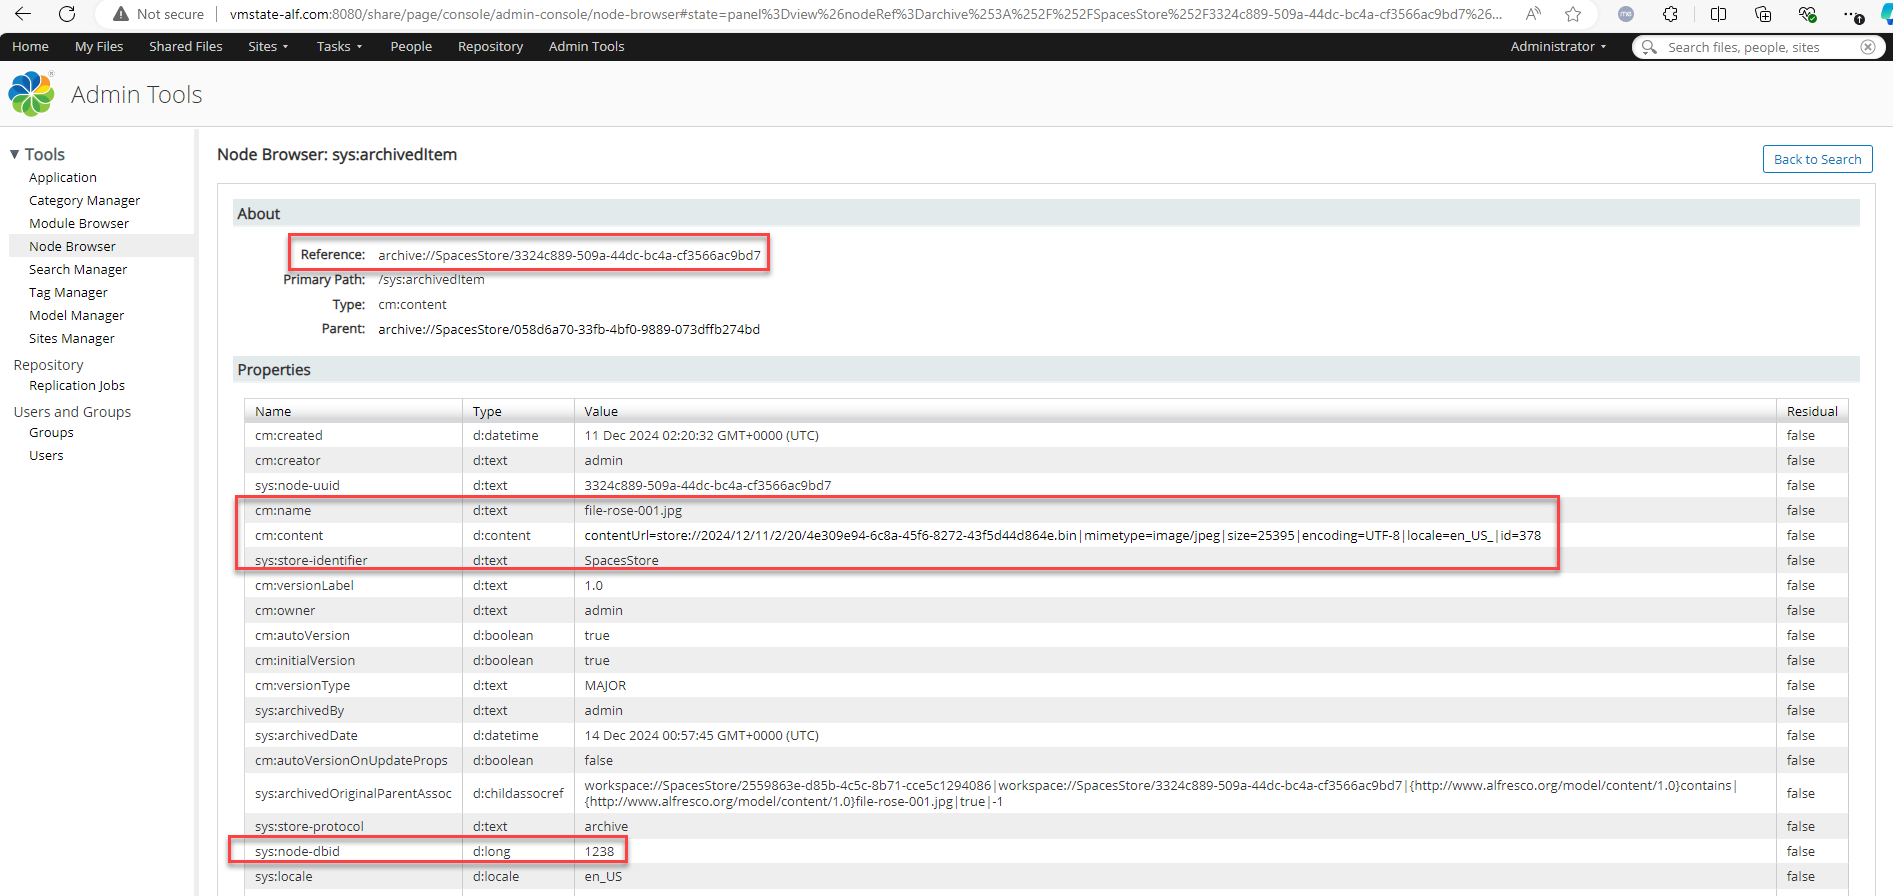Screen dimensions: 1893x896
Task: Open Users link in sidebar
Action: [46, 455]
